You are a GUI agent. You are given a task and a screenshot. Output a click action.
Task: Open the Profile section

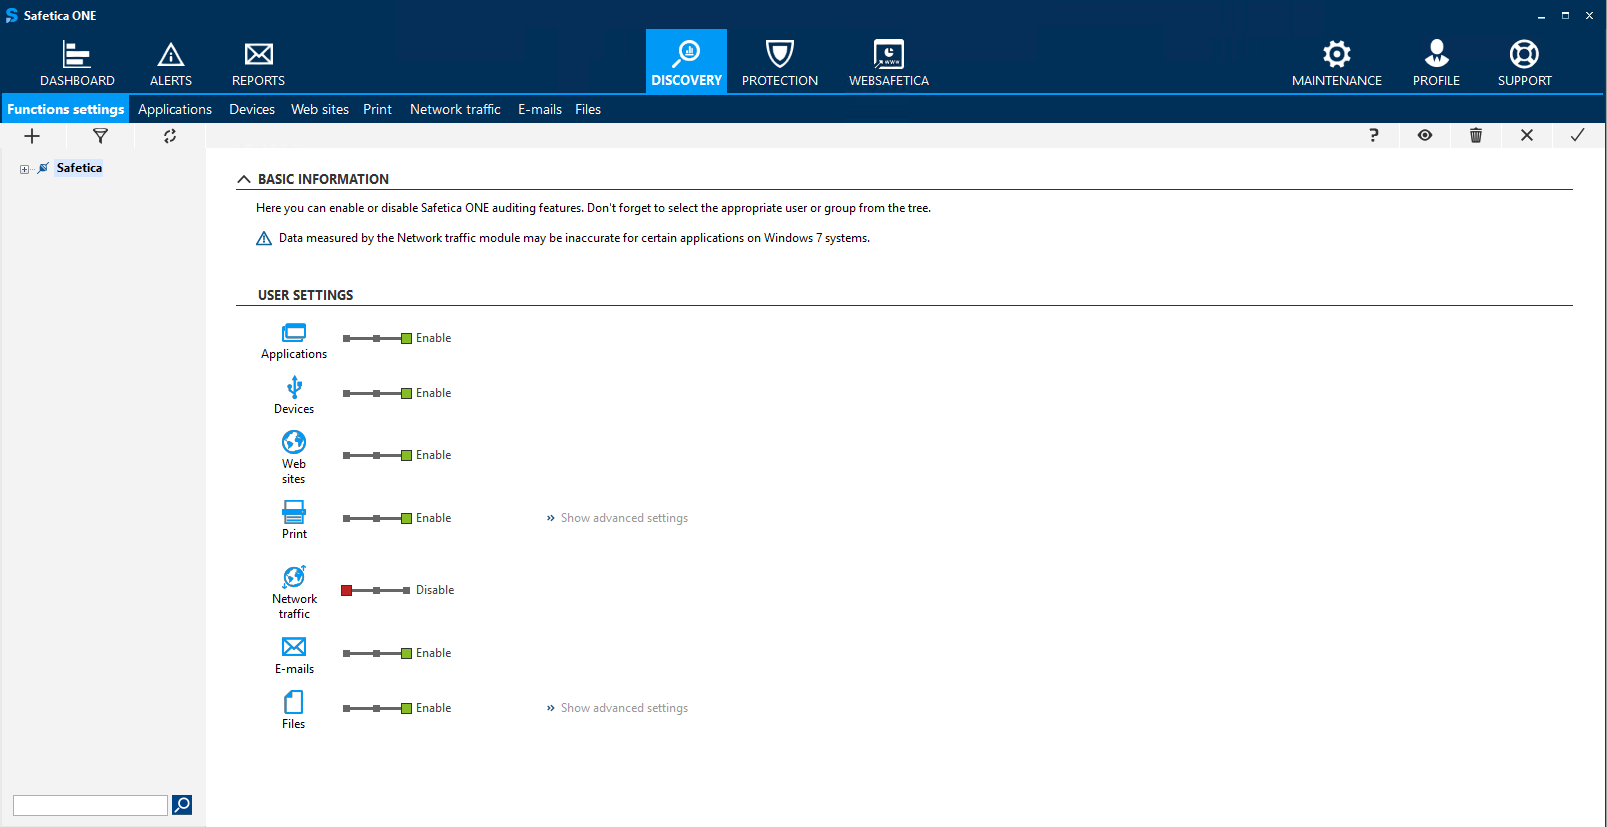click(x=1436, y=62)
